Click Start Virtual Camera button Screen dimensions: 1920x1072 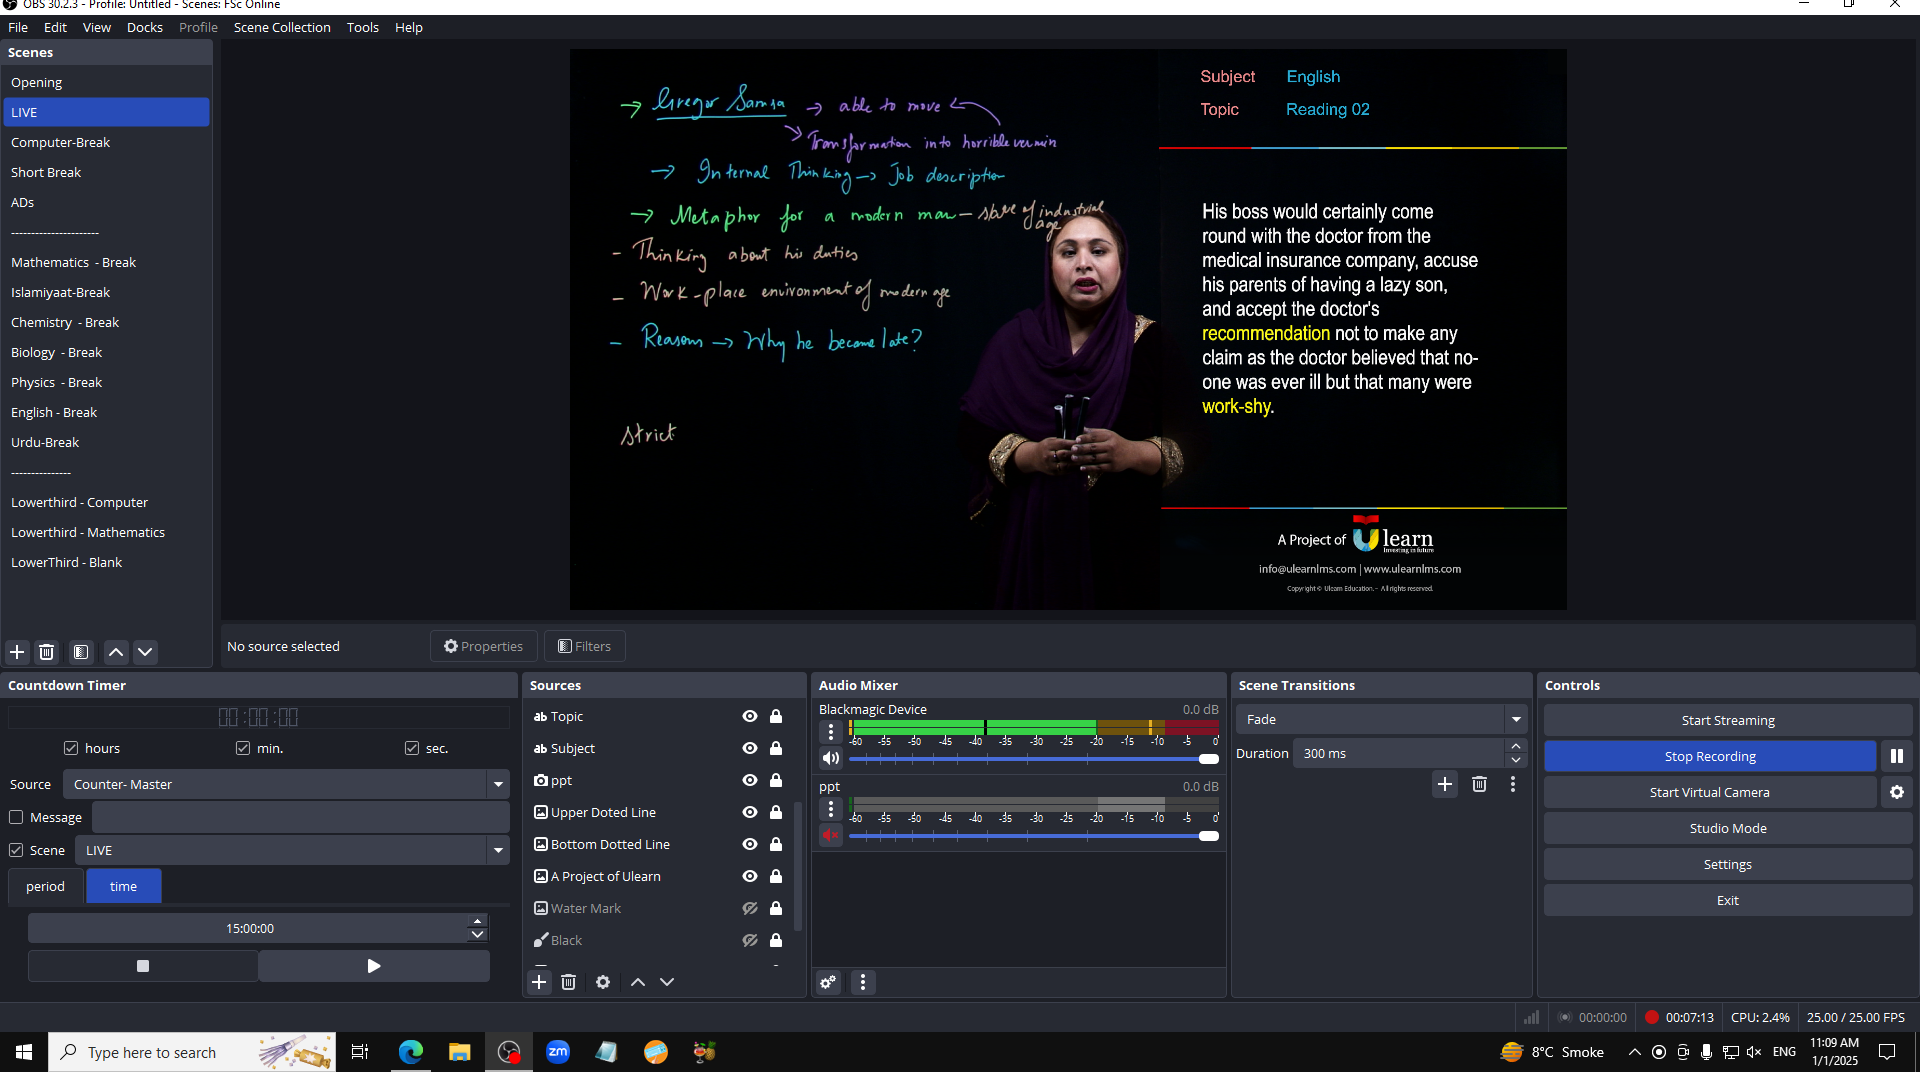click(x=1710, y=792)
